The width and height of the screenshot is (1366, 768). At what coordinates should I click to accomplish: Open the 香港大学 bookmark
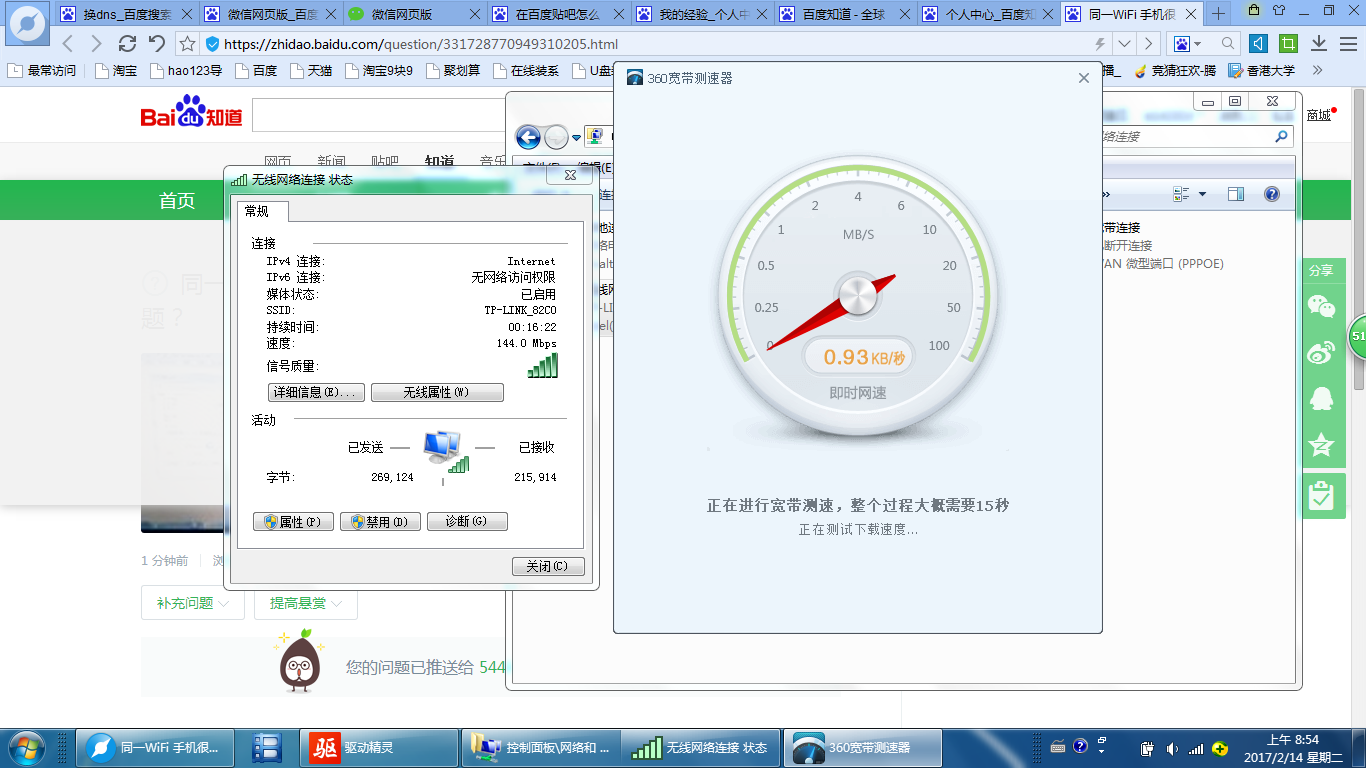click(x=1262, y=70)
